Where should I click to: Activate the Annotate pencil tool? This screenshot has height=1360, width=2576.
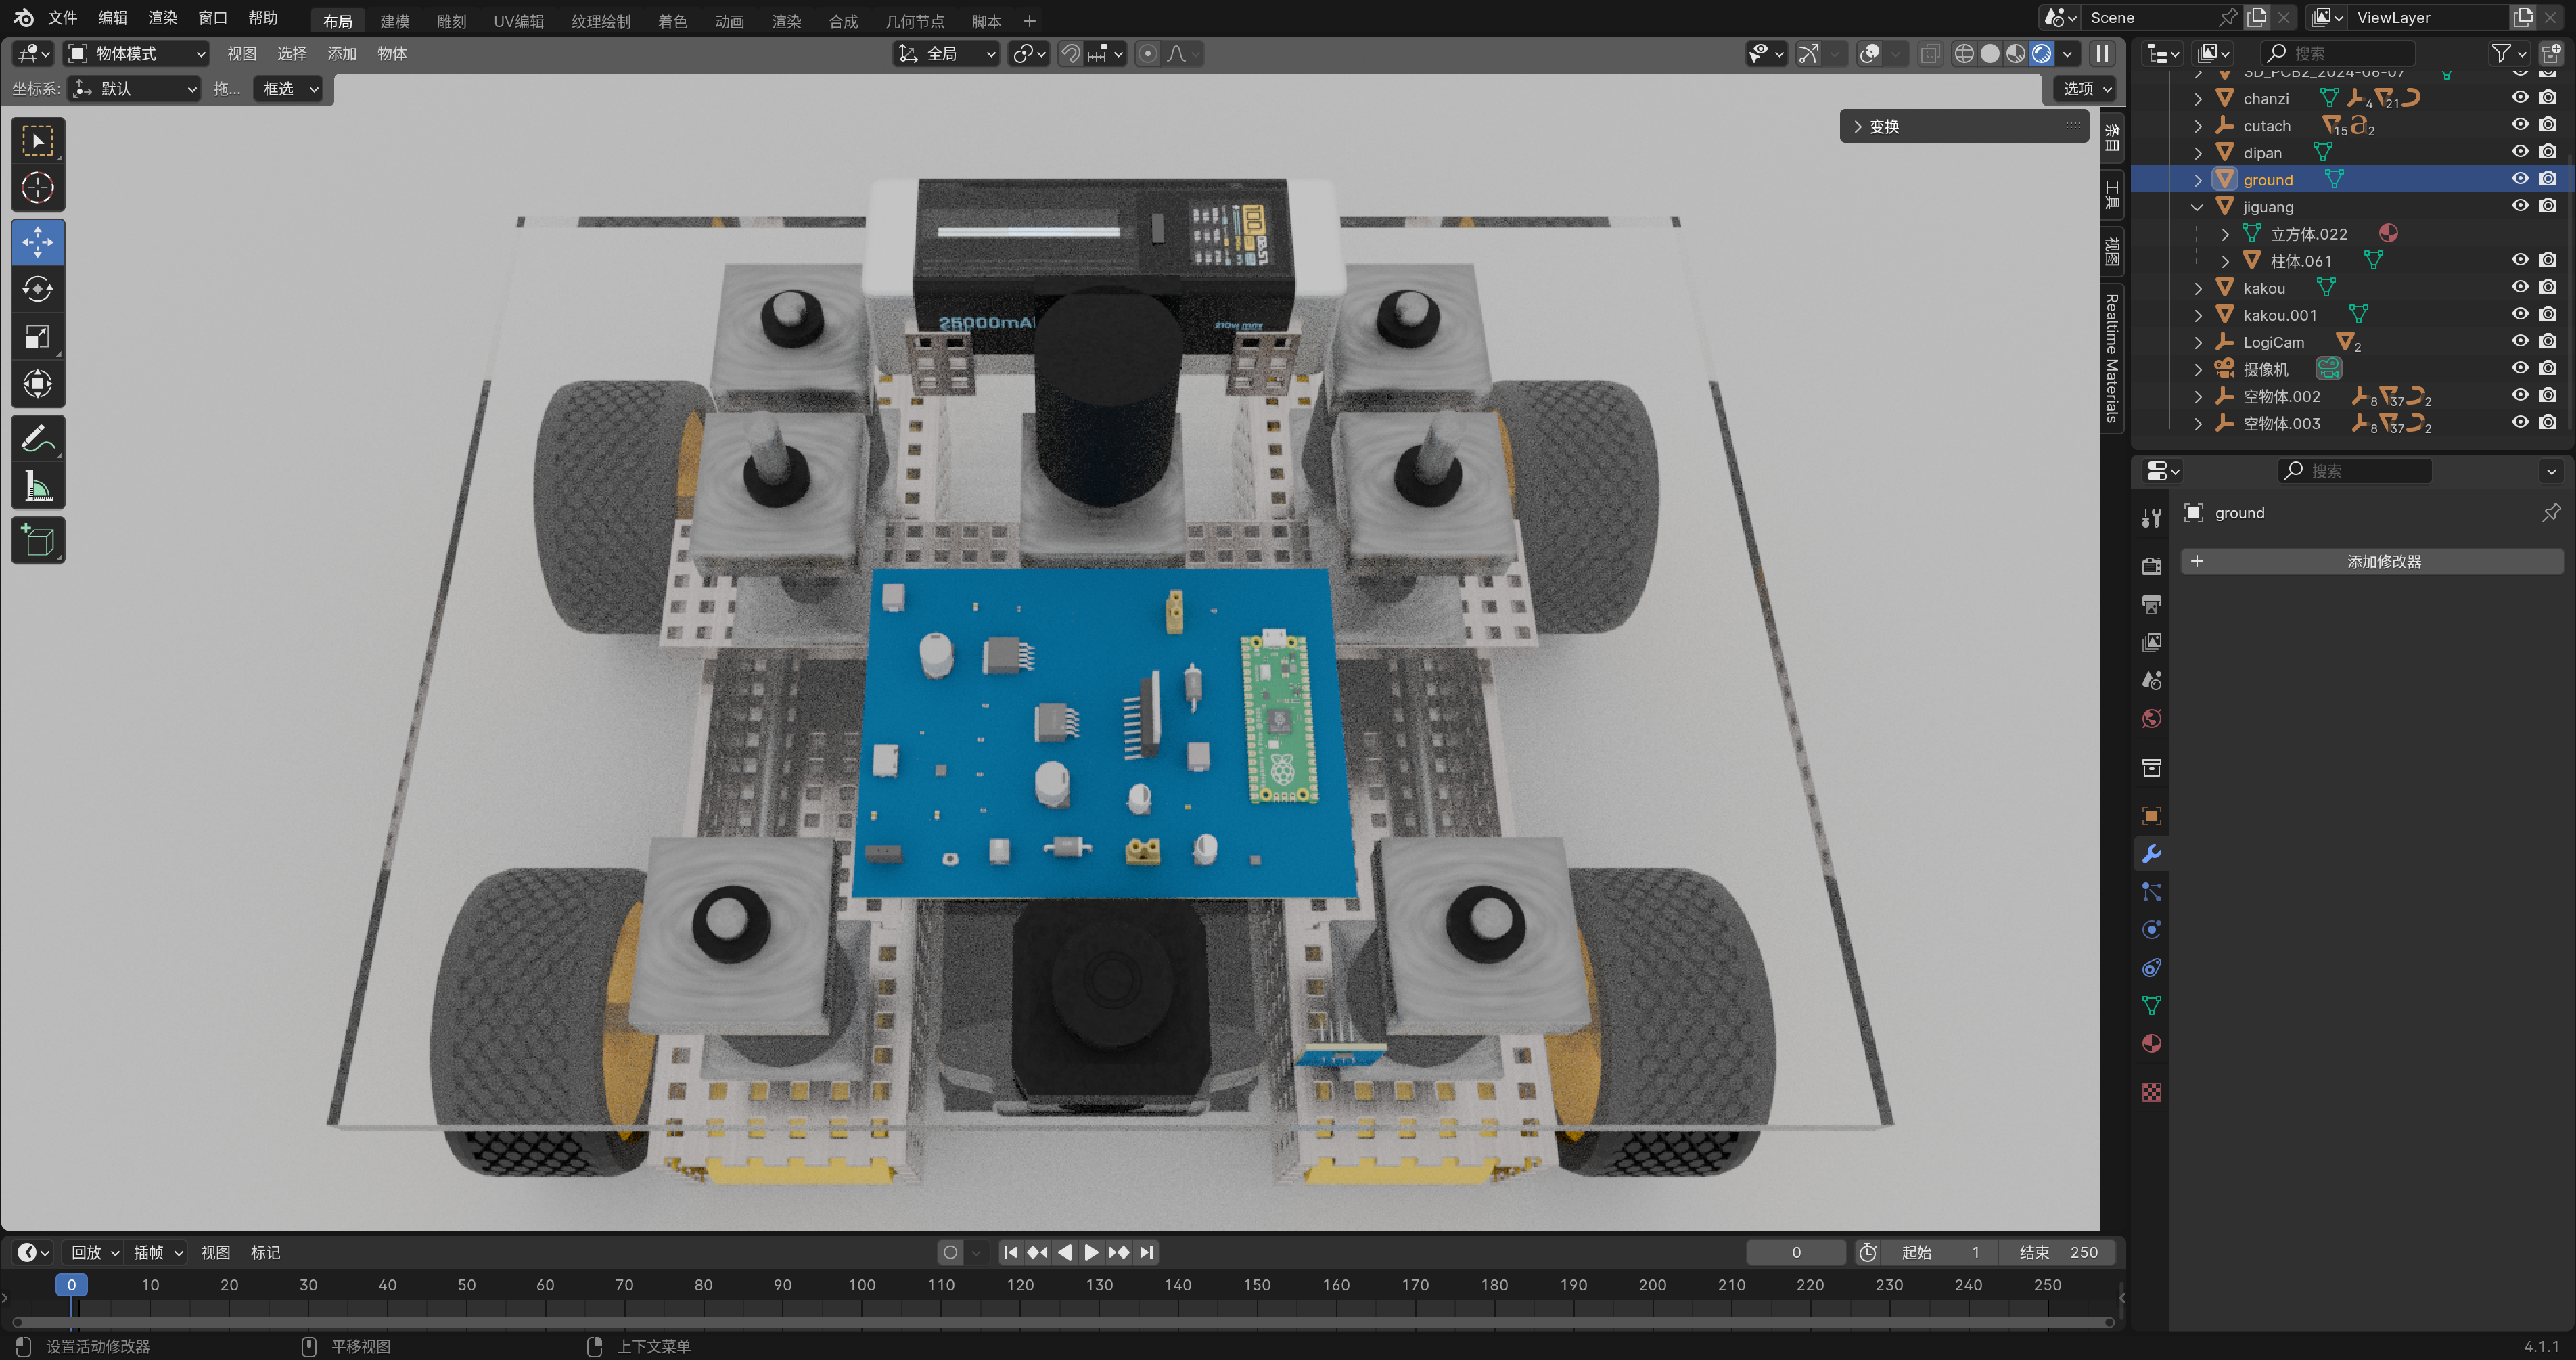tap(38, 438)
